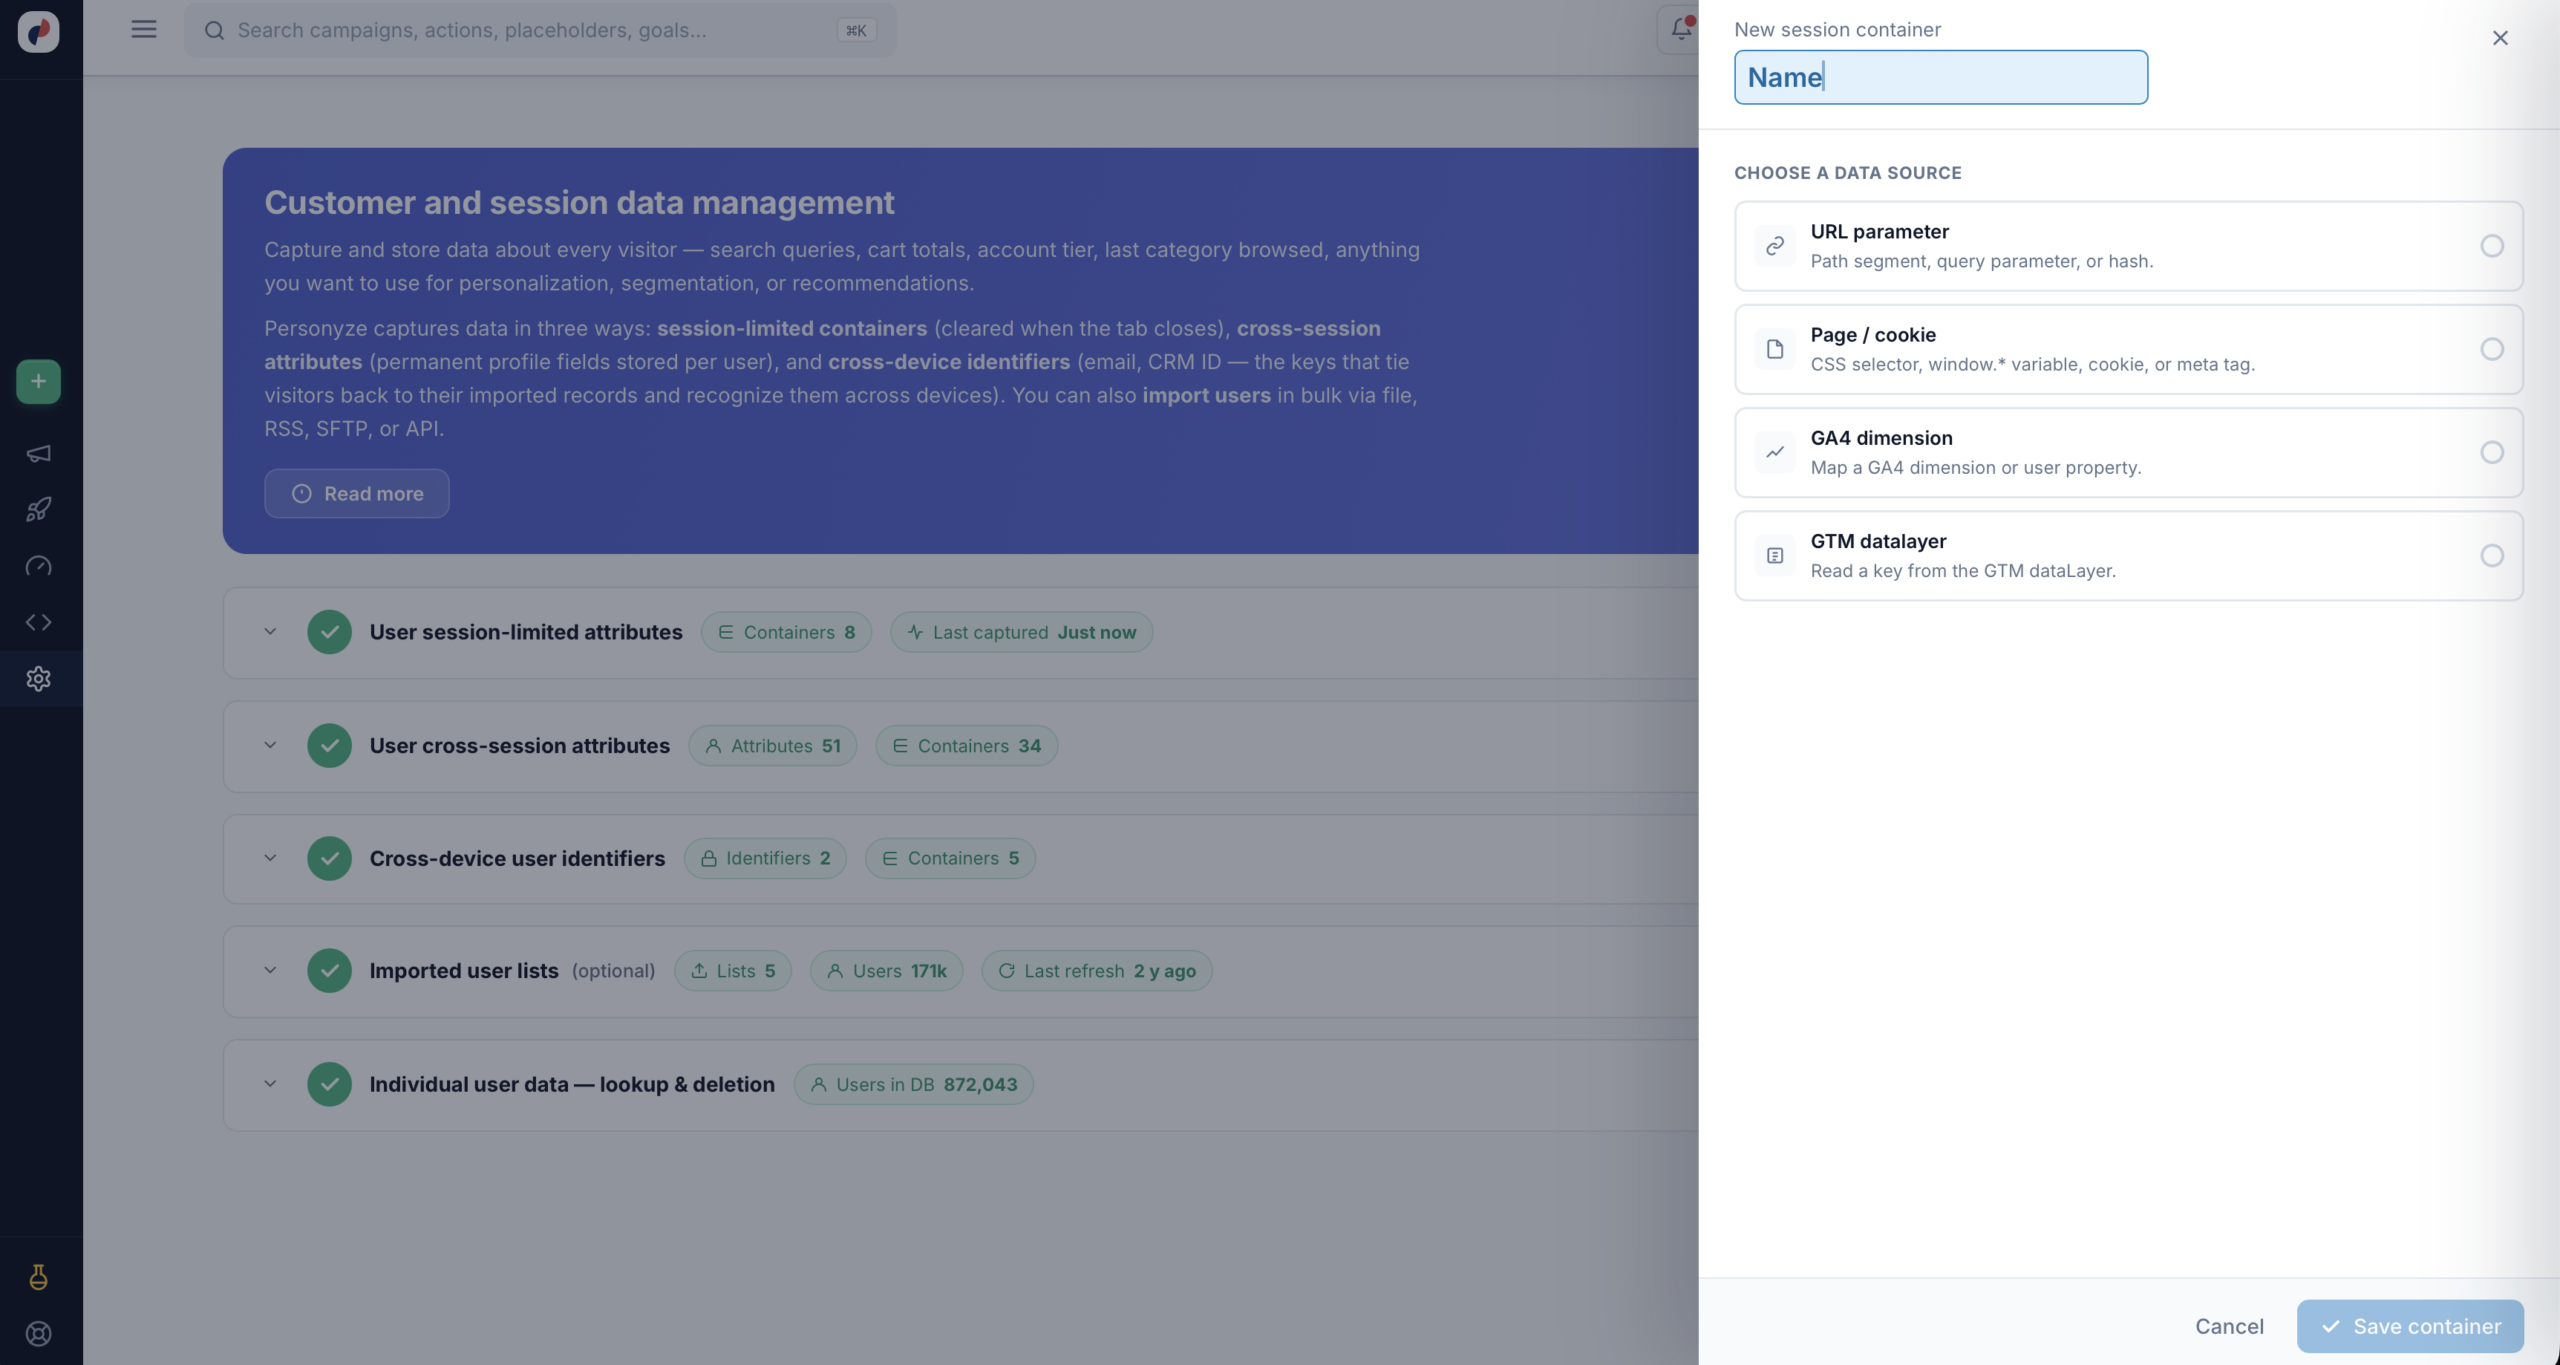This screenshot has height=1365, width=2560.
Task: Click green check of Imported user lists
Action: [329, 970]
